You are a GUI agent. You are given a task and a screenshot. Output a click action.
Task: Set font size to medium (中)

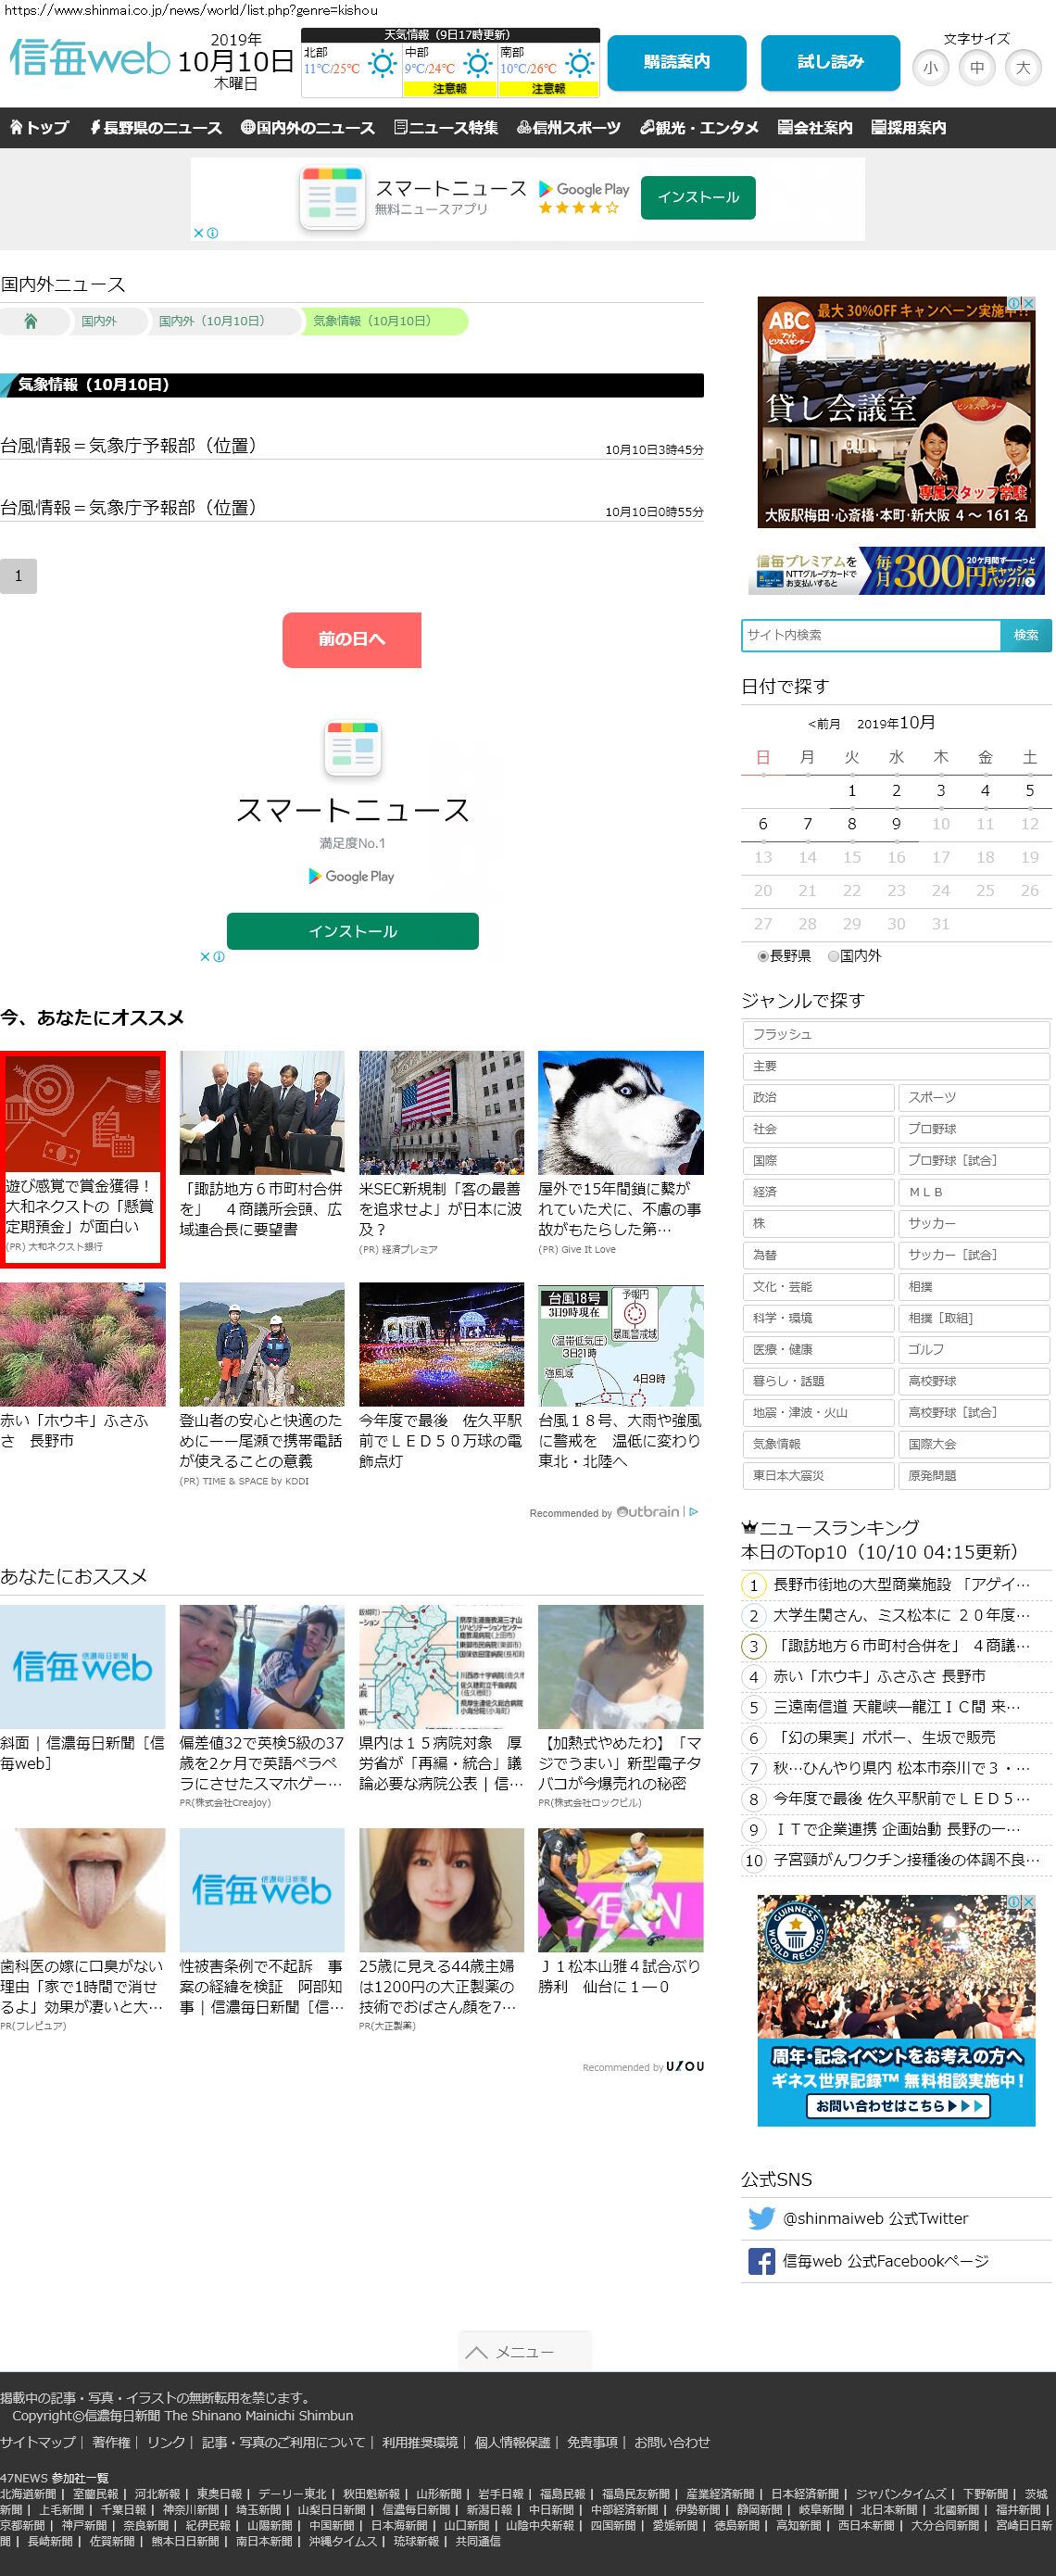pos(976,68)
